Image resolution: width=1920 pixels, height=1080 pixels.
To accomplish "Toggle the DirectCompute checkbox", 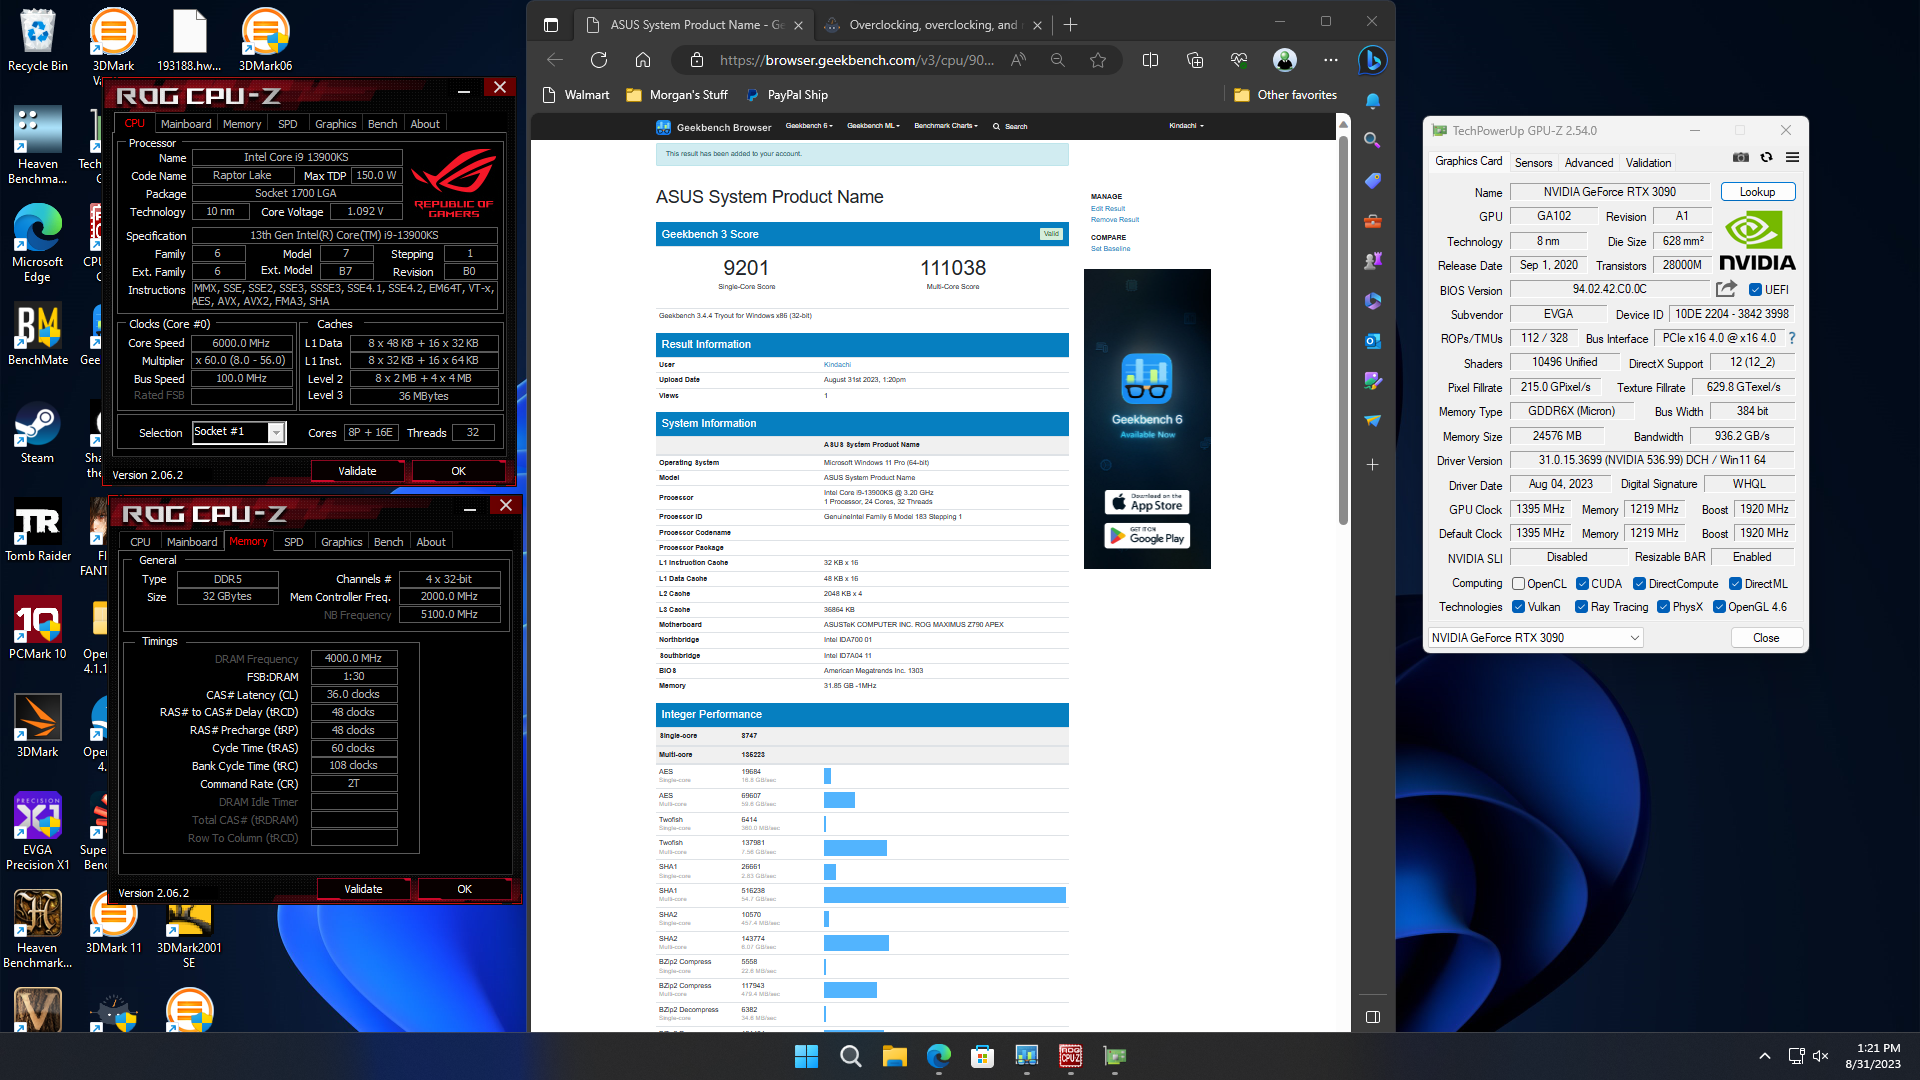I will (x=1639, y=584).
